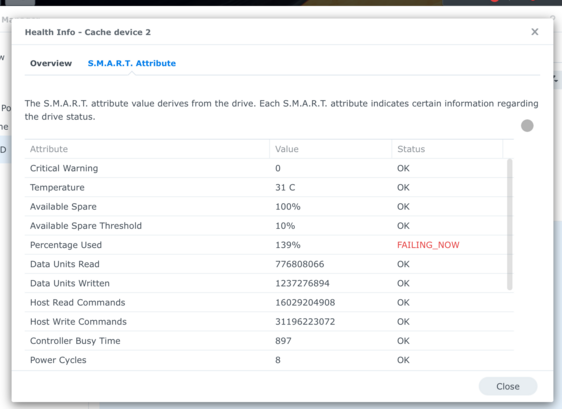Click the FAILING_NOW status text

428,245
